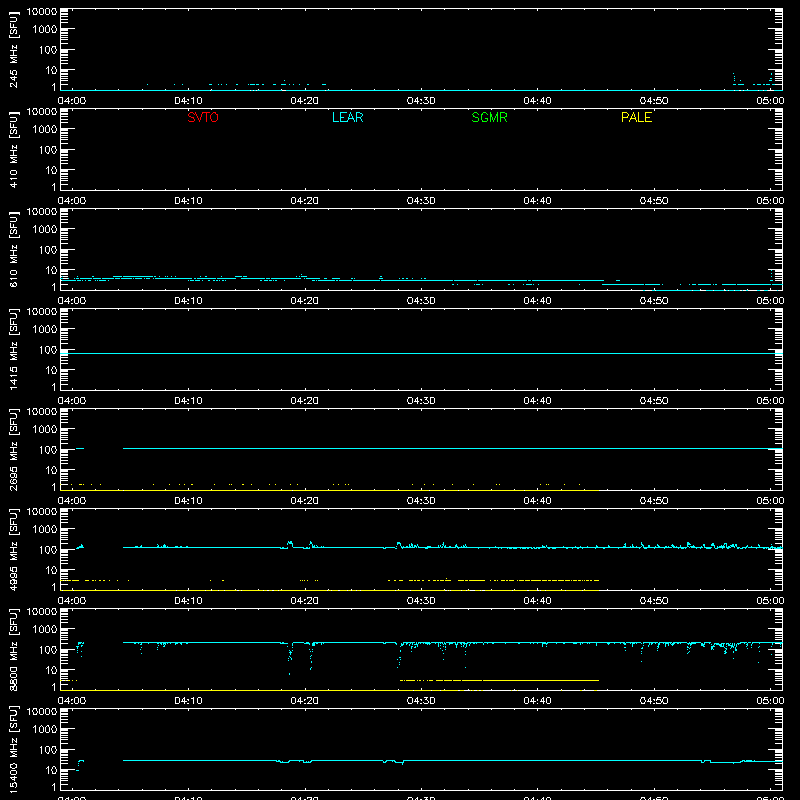
Task: Click the 10000 y-axis value on the 245 MHz plot
Action: (42, 12)
